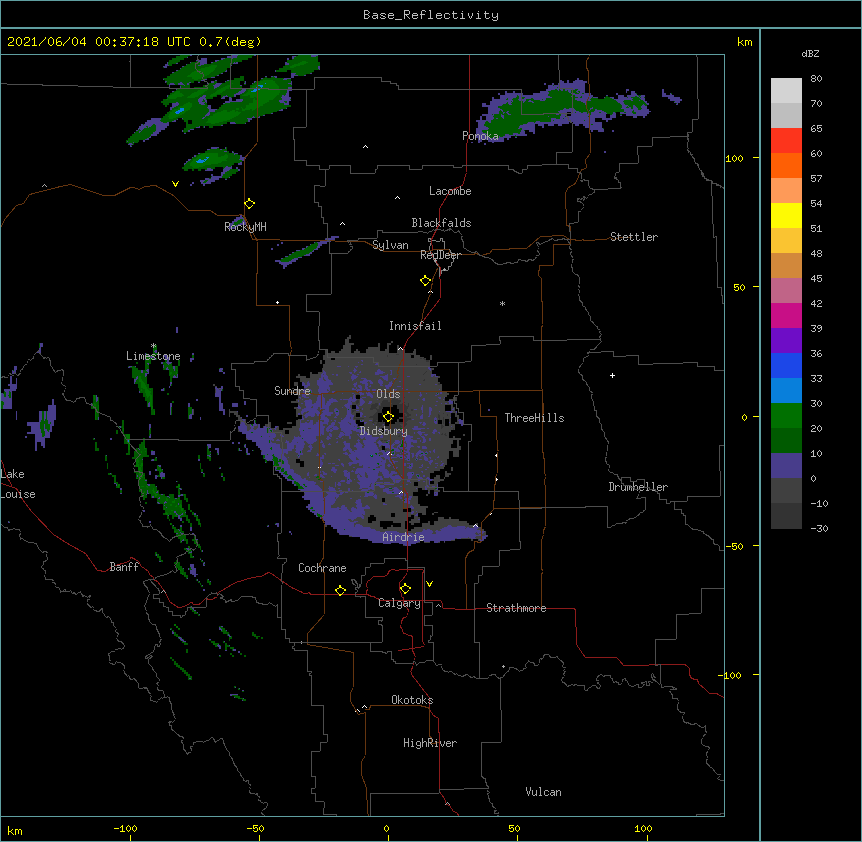The height and width of the screenshot is (842, 862).
Task: Click the Limestone label
Action: 153,356
